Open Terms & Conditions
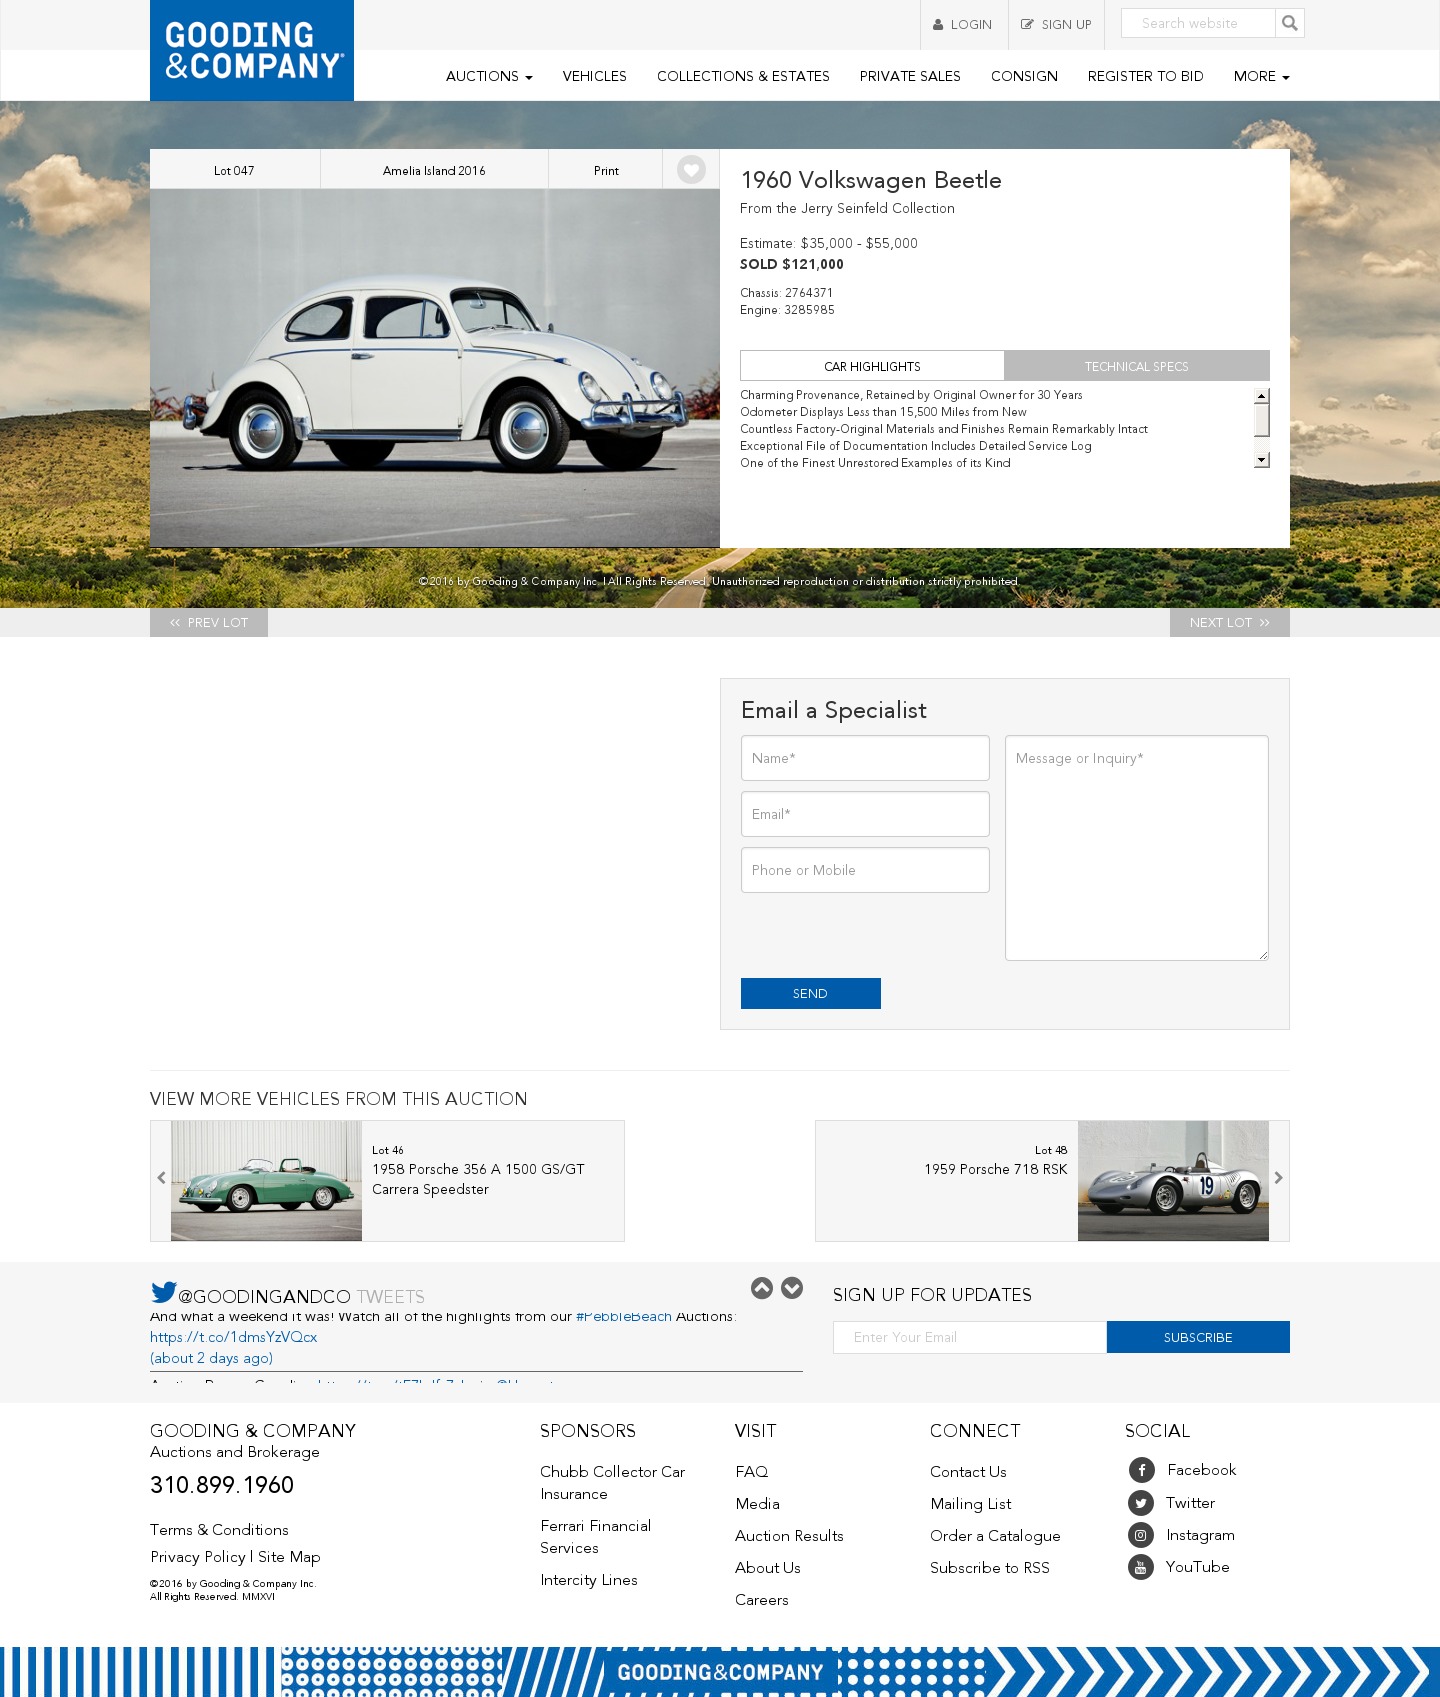The width and height of the screenshot is (1440, 1697). click(x=219, y=1530)
